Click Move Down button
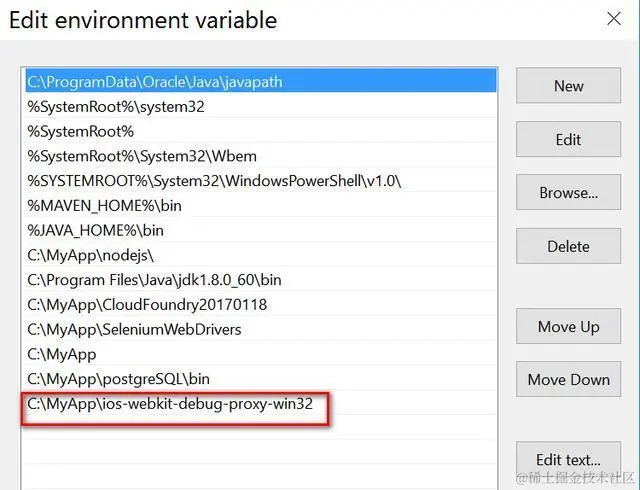Viewport: 640px width, 490px height. [x=568, y=379]
